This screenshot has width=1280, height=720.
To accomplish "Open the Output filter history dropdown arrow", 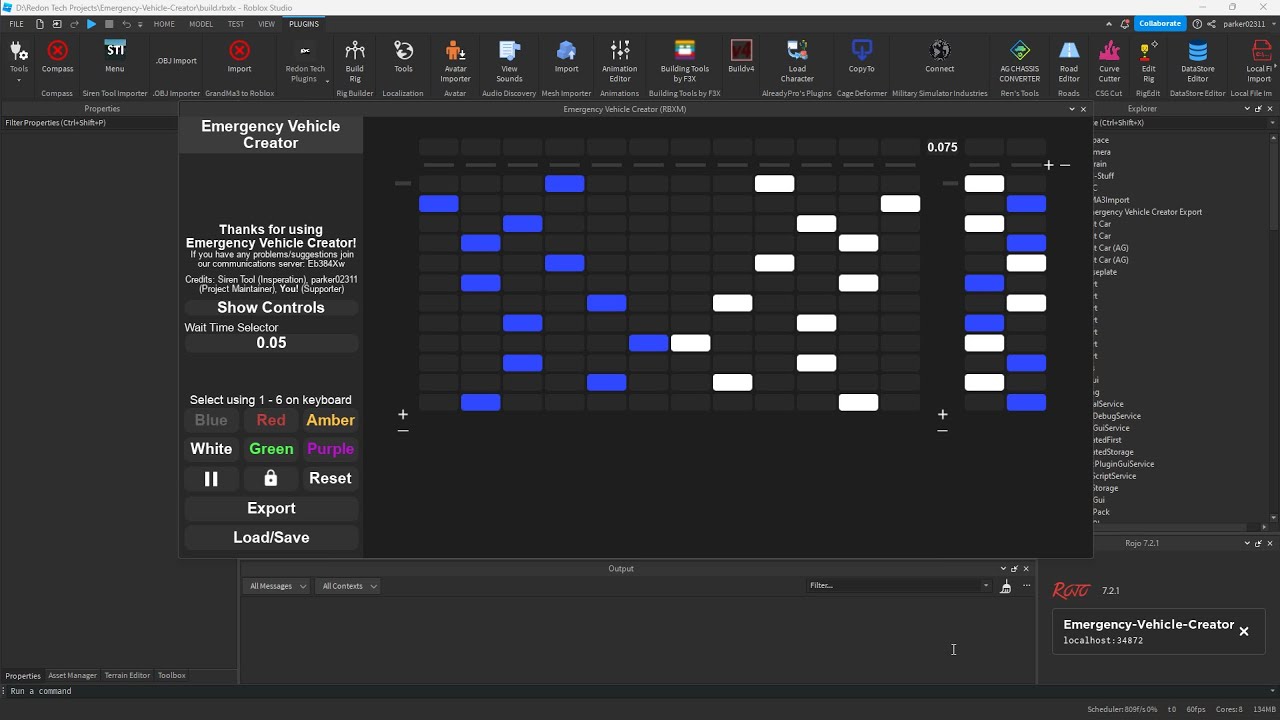I will pyautogui.click(x=986, y=586).
